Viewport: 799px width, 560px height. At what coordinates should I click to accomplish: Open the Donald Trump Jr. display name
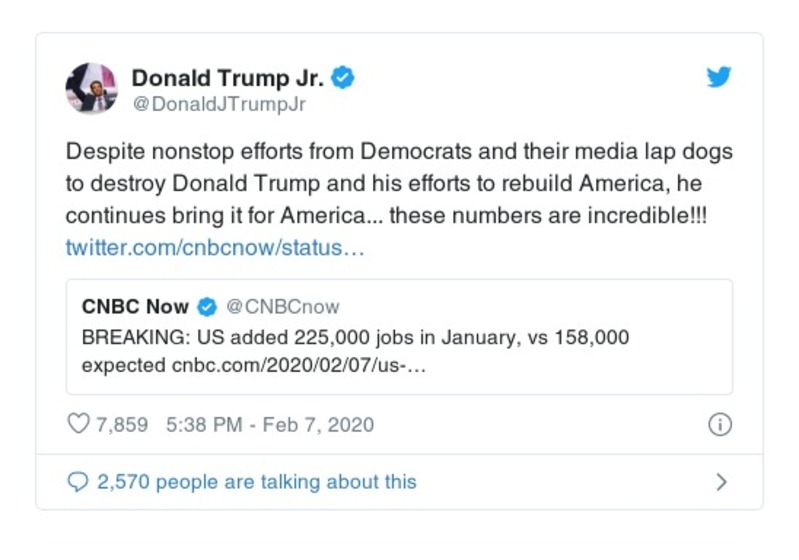pyautogui.click(x=230, y=77)
